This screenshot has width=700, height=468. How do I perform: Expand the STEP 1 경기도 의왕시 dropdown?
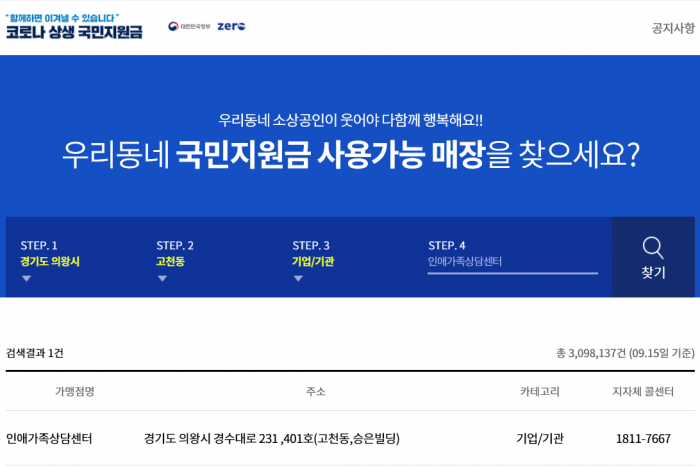click(50, 261)
